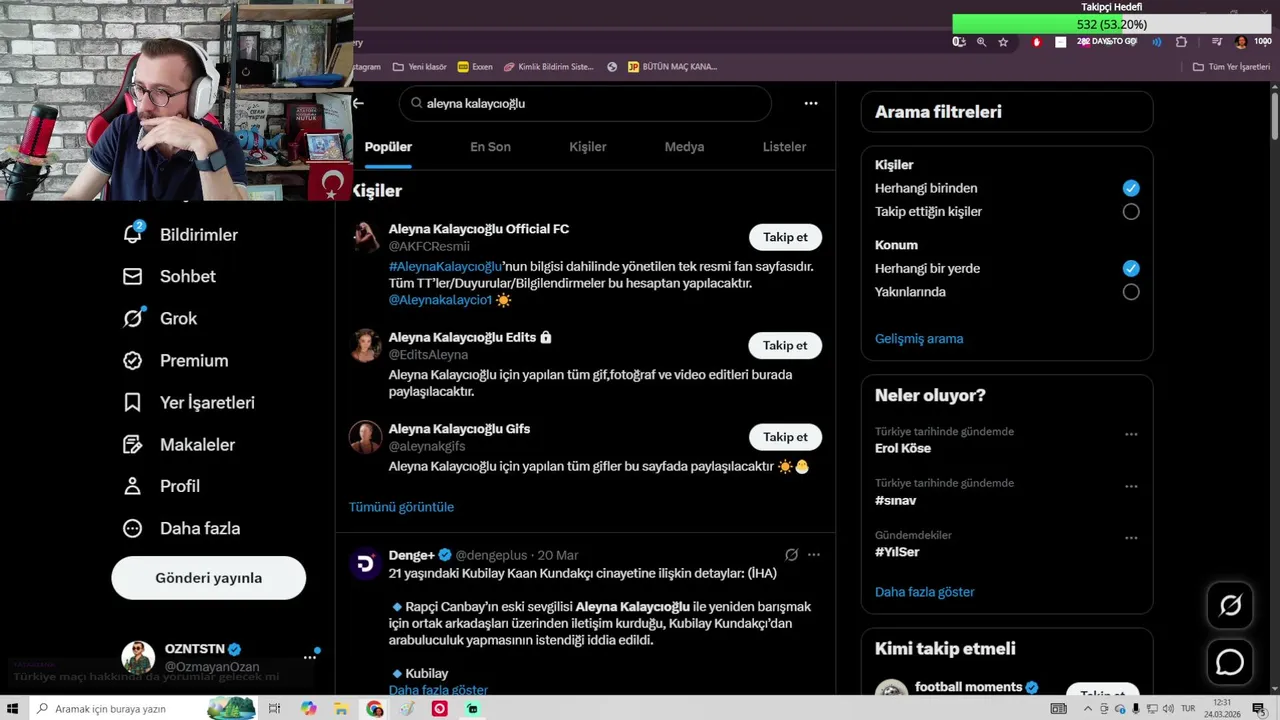Open Denge+ profile avatar
This screenshot has width=1280, height=720.
tap(365, 564)
